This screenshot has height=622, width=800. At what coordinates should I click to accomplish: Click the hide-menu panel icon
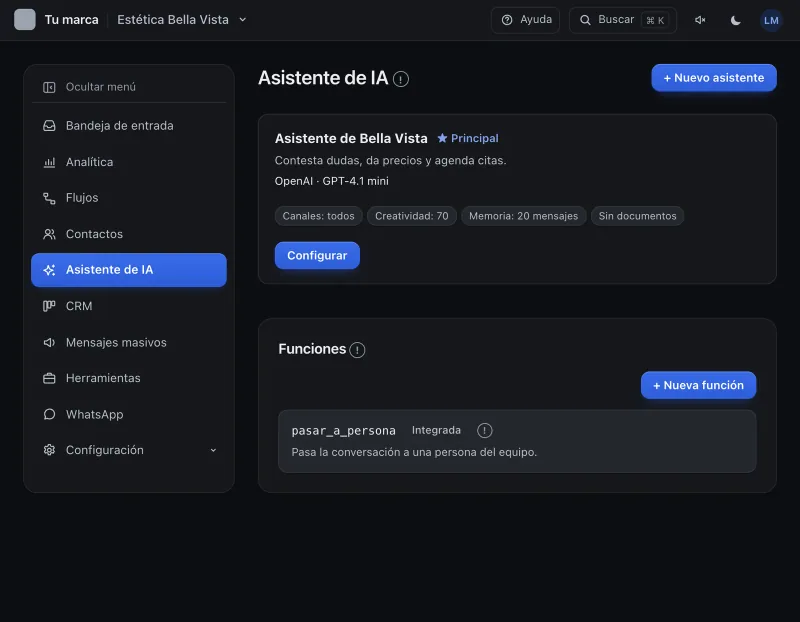pyautogui.click(x=49, y=87)
